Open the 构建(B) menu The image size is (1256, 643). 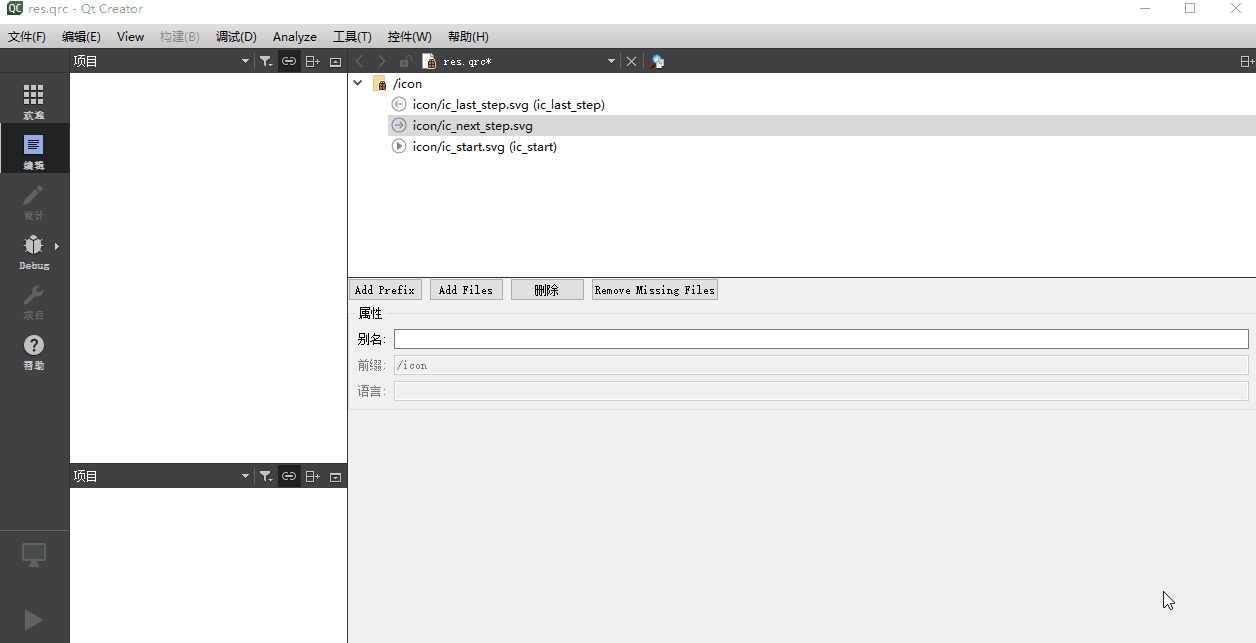180,36
